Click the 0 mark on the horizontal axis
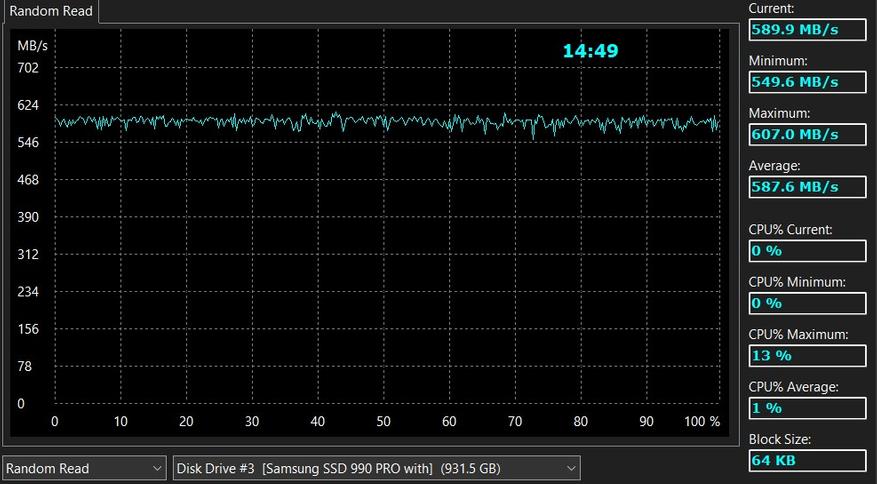The width and height of the screenshot is (877, 484). pyautogui.click(x=55, y=421)
